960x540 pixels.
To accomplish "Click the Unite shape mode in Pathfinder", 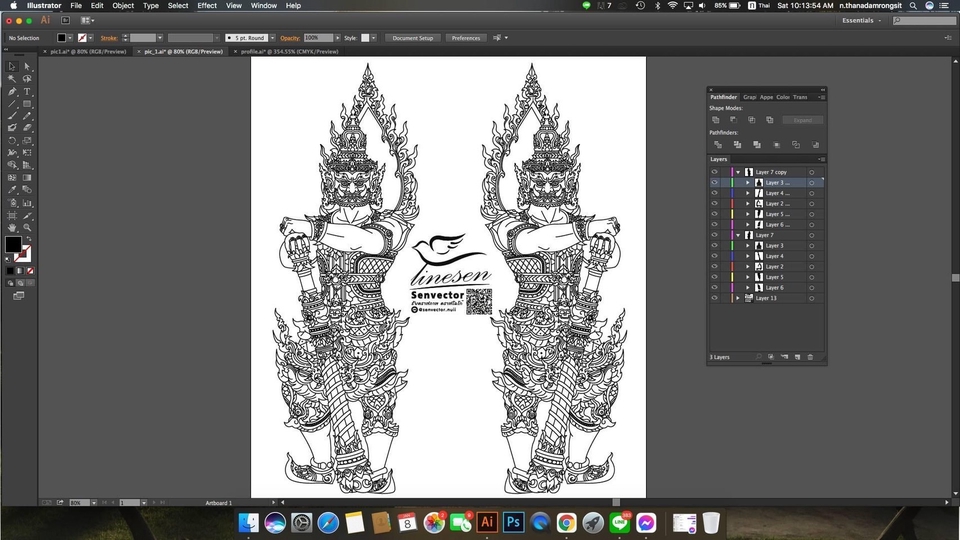I will pyautogui.click(x=716, y=120).
